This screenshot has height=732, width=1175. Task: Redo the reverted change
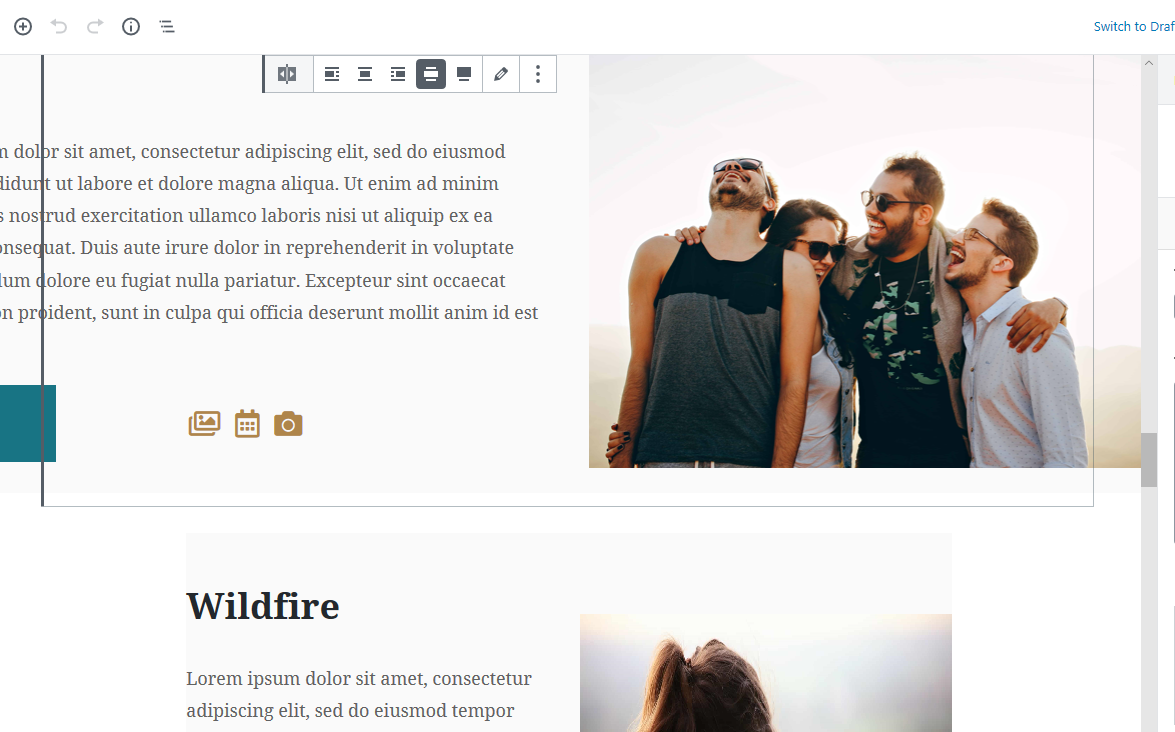click(x=95, y=27)
